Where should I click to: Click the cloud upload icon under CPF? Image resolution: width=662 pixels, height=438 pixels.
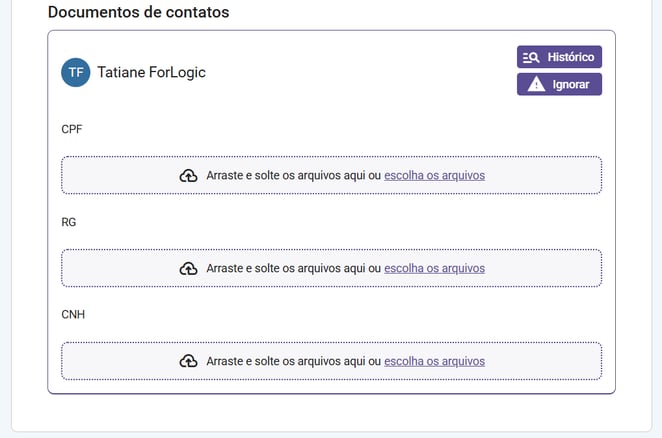click(188, 176)
